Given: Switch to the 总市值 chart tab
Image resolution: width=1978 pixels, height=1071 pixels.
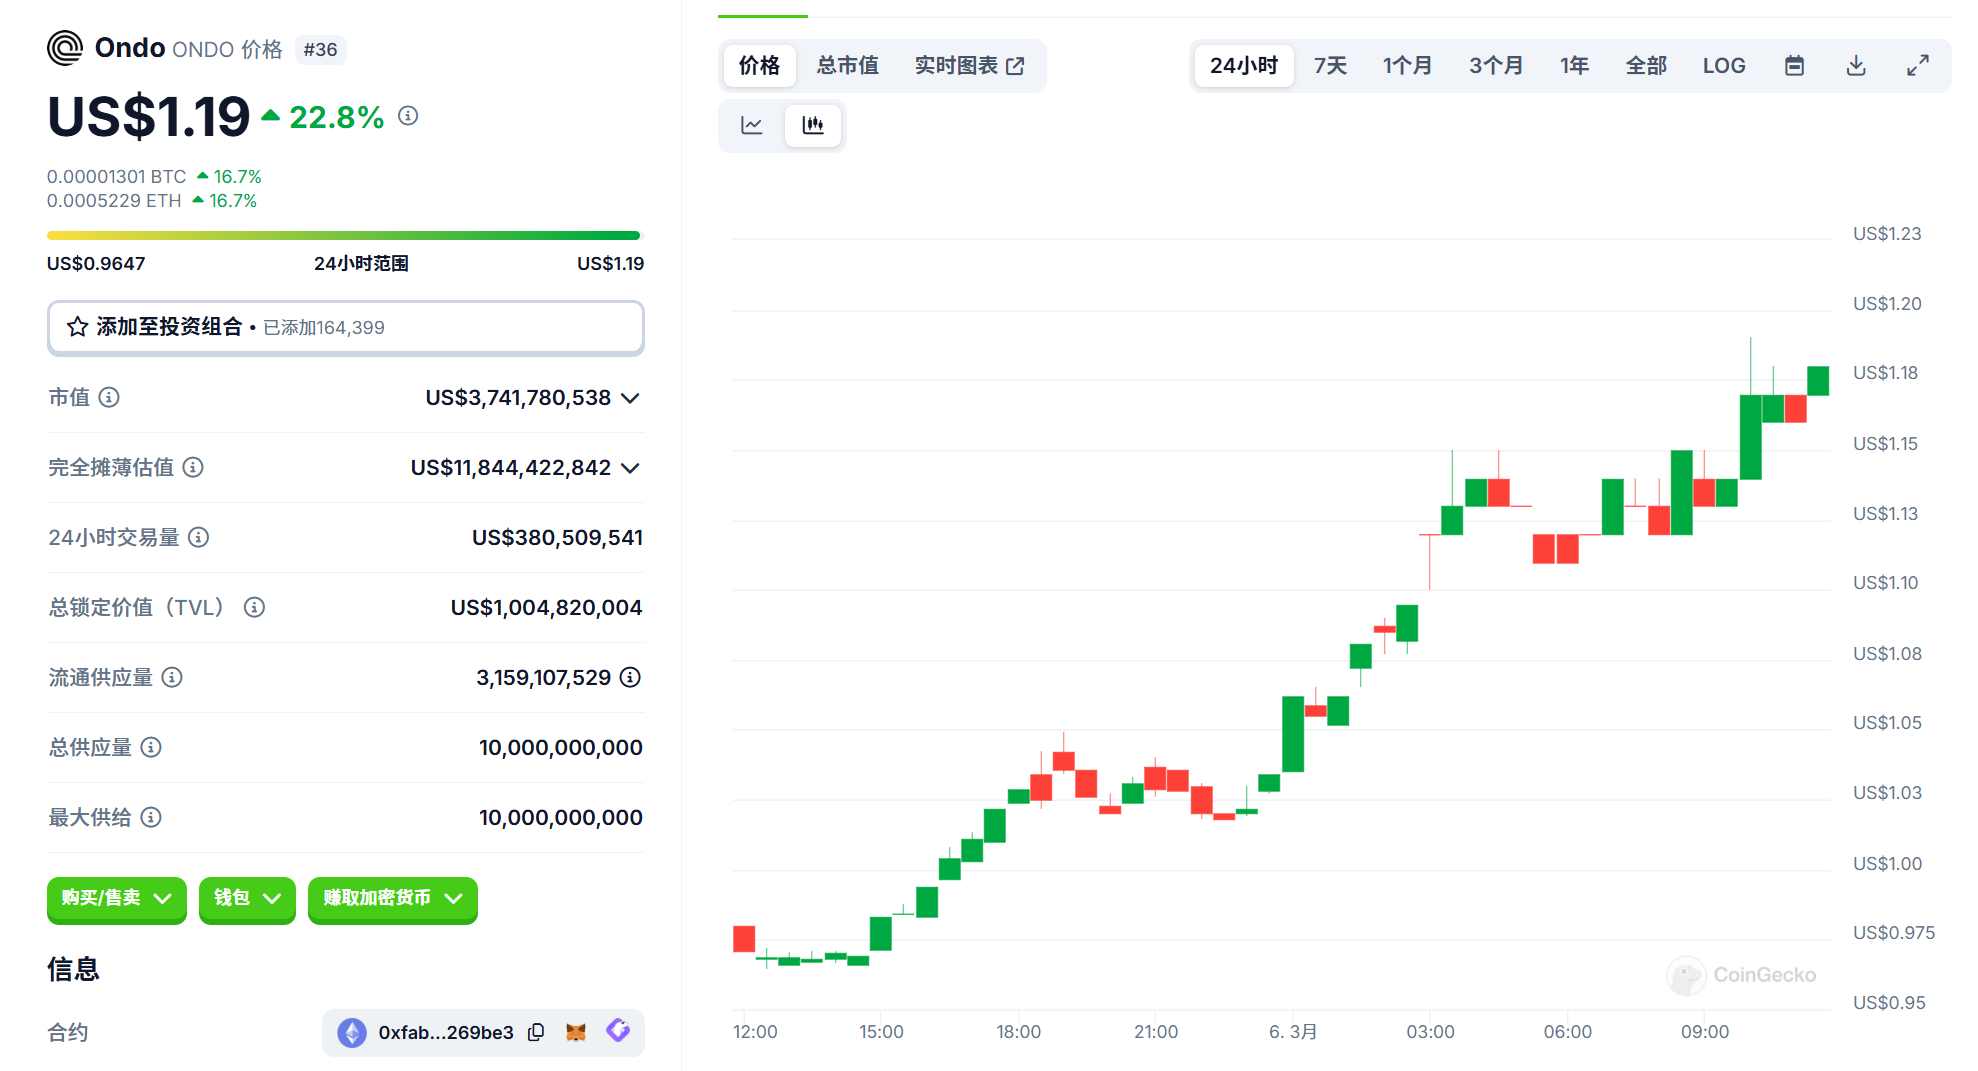Looking at the screenshot, I should point(847,66).
